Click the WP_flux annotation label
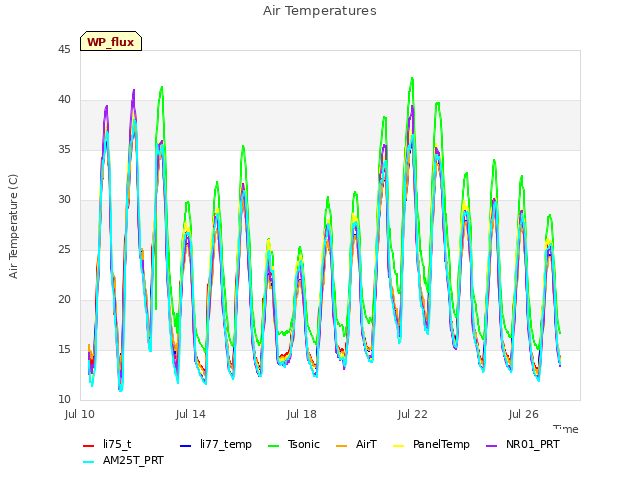This screenshot has width=640, height=480. coord(111,42)
